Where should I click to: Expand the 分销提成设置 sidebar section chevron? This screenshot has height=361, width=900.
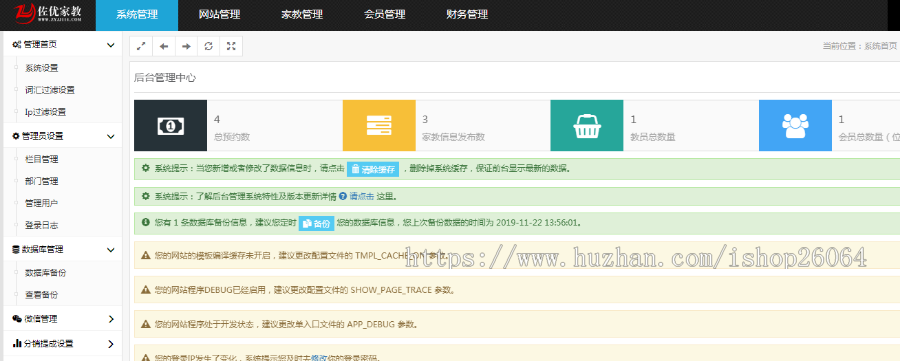click(111, 344)
